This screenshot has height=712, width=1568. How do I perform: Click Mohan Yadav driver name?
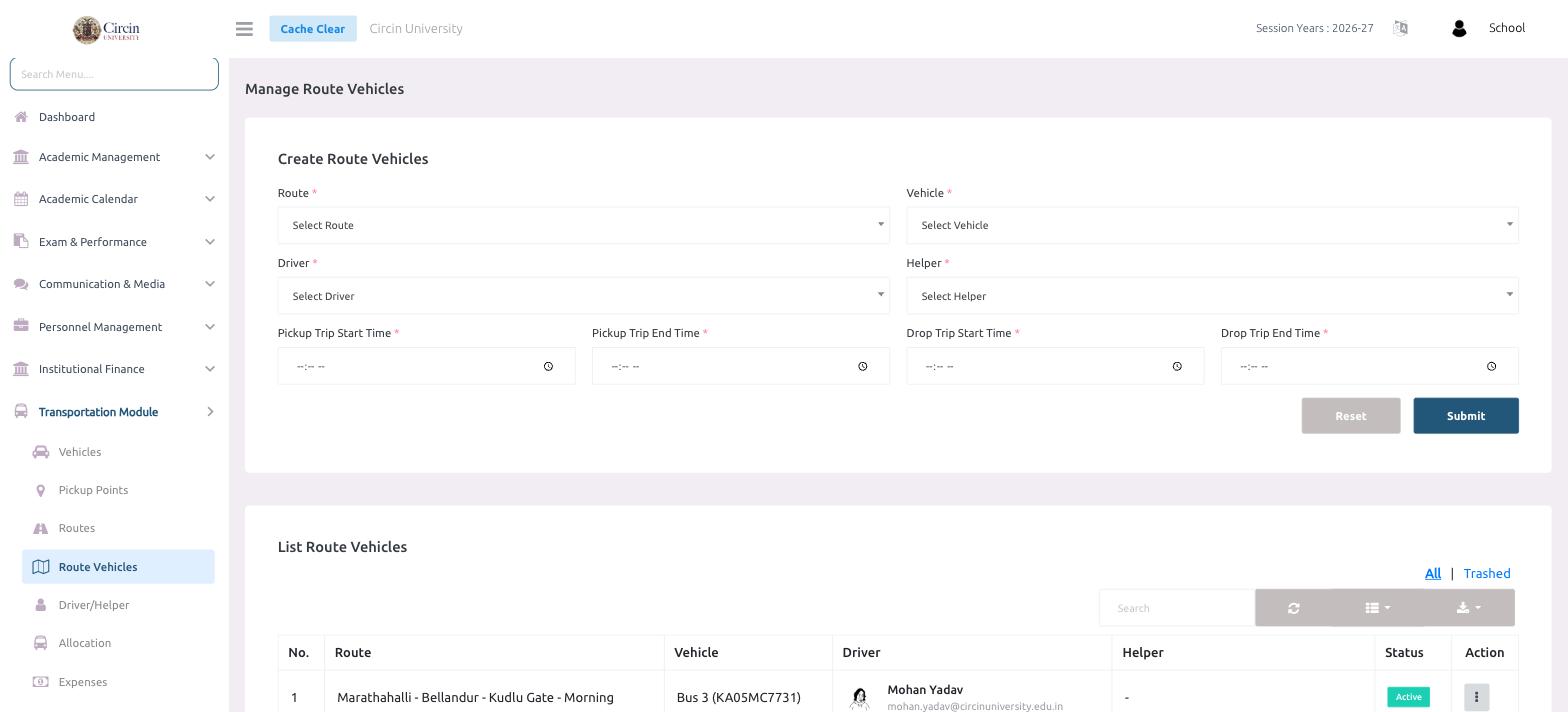click(x=925, y=690)
